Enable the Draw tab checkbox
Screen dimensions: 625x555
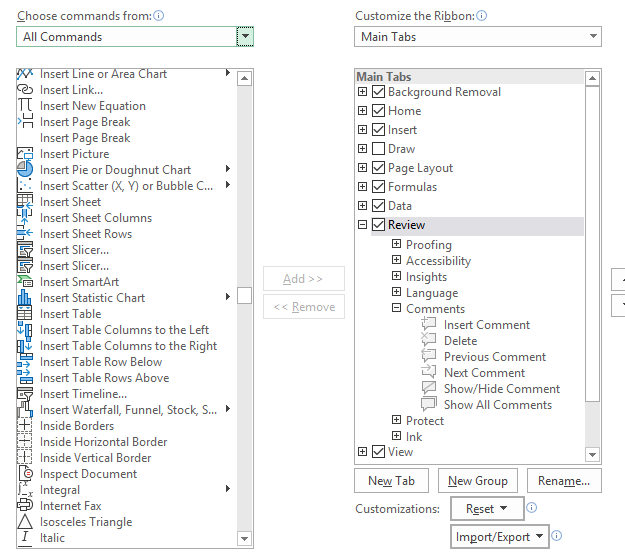pyautogui.click(x=378, y=149)
